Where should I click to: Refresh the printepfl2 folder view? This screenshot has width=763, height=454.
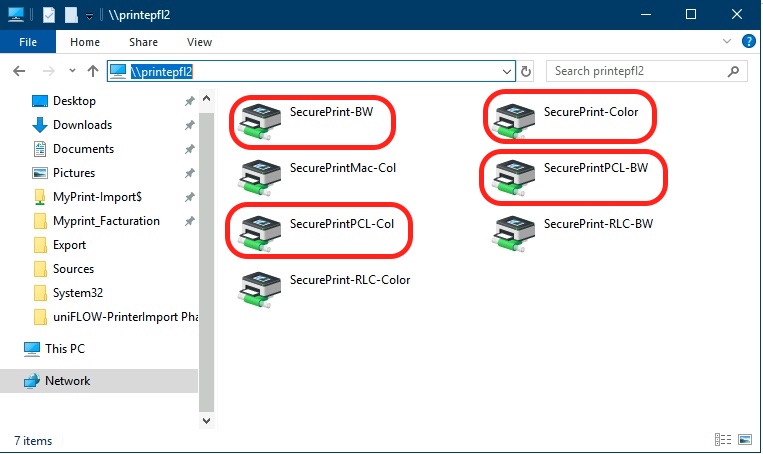(526, 72)
